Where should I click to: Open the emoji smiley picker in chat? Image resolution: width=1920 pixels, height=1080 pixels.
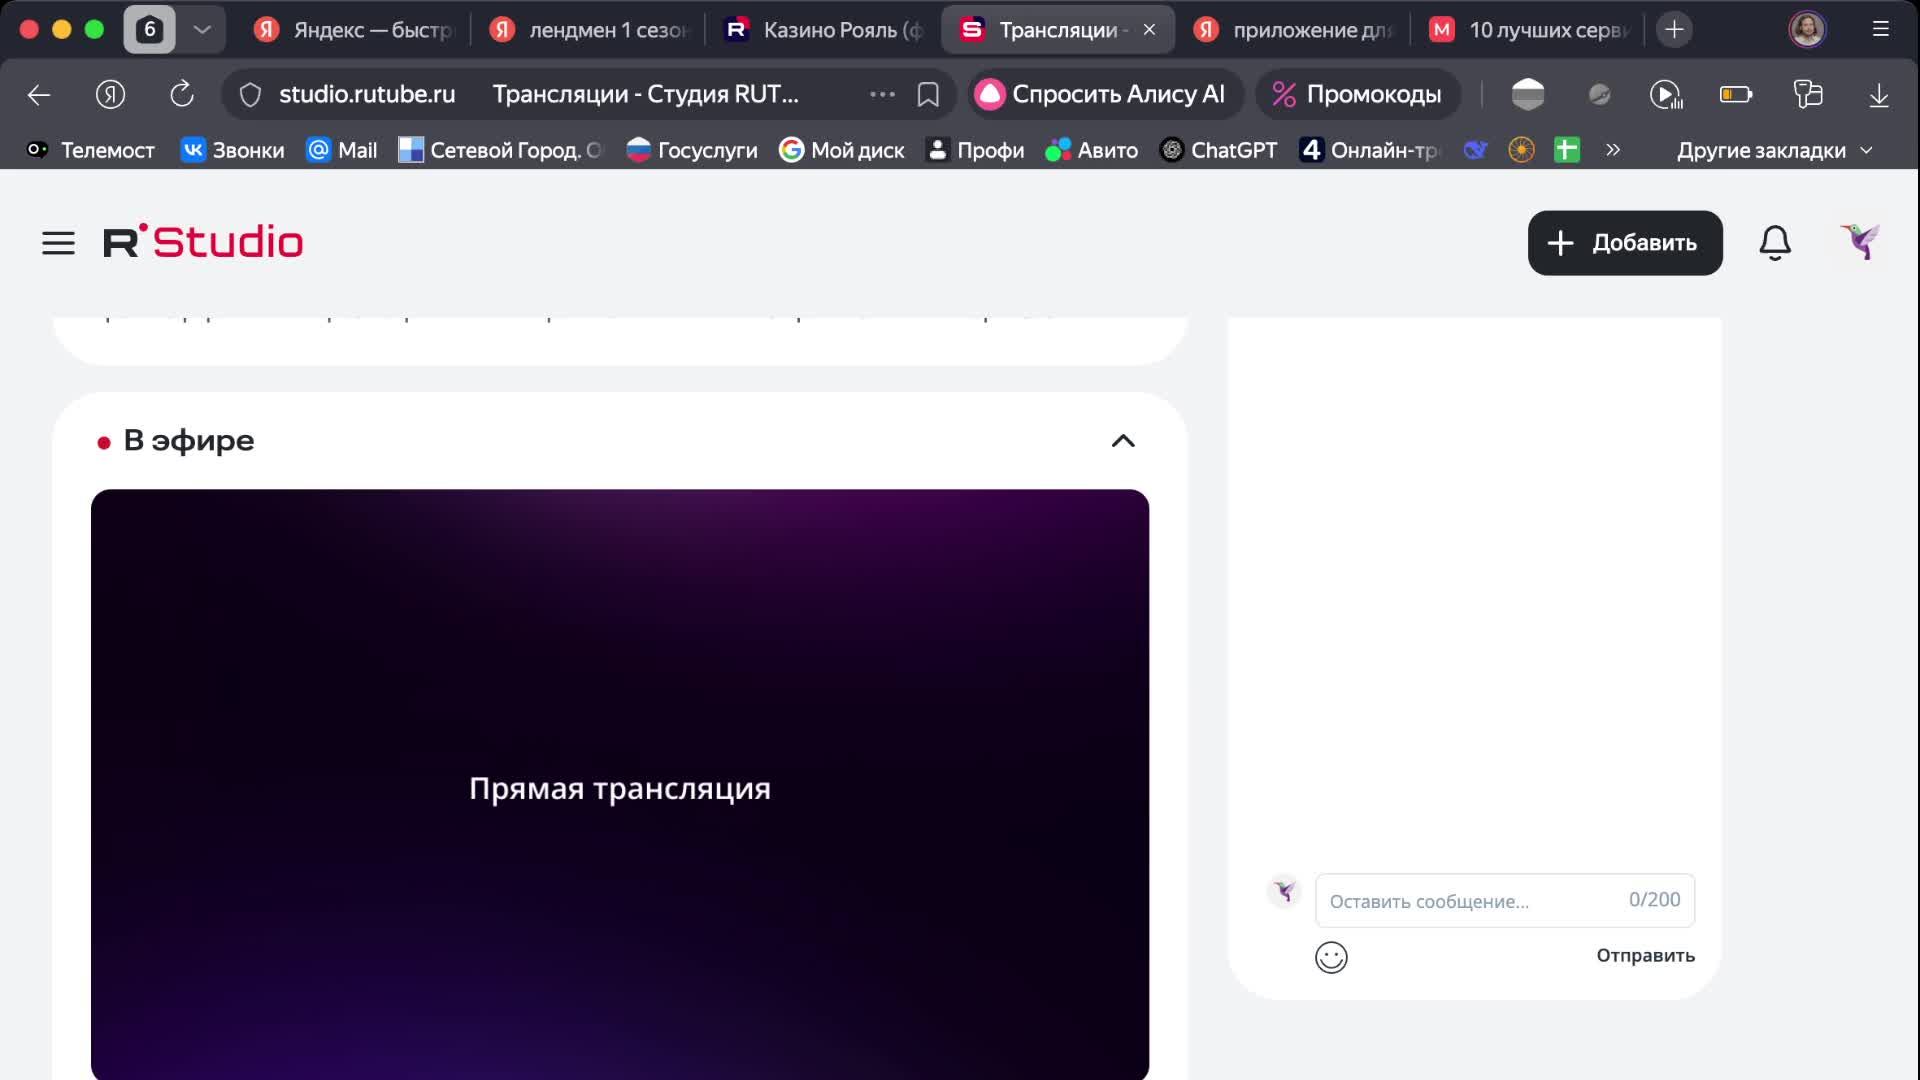1331,957
